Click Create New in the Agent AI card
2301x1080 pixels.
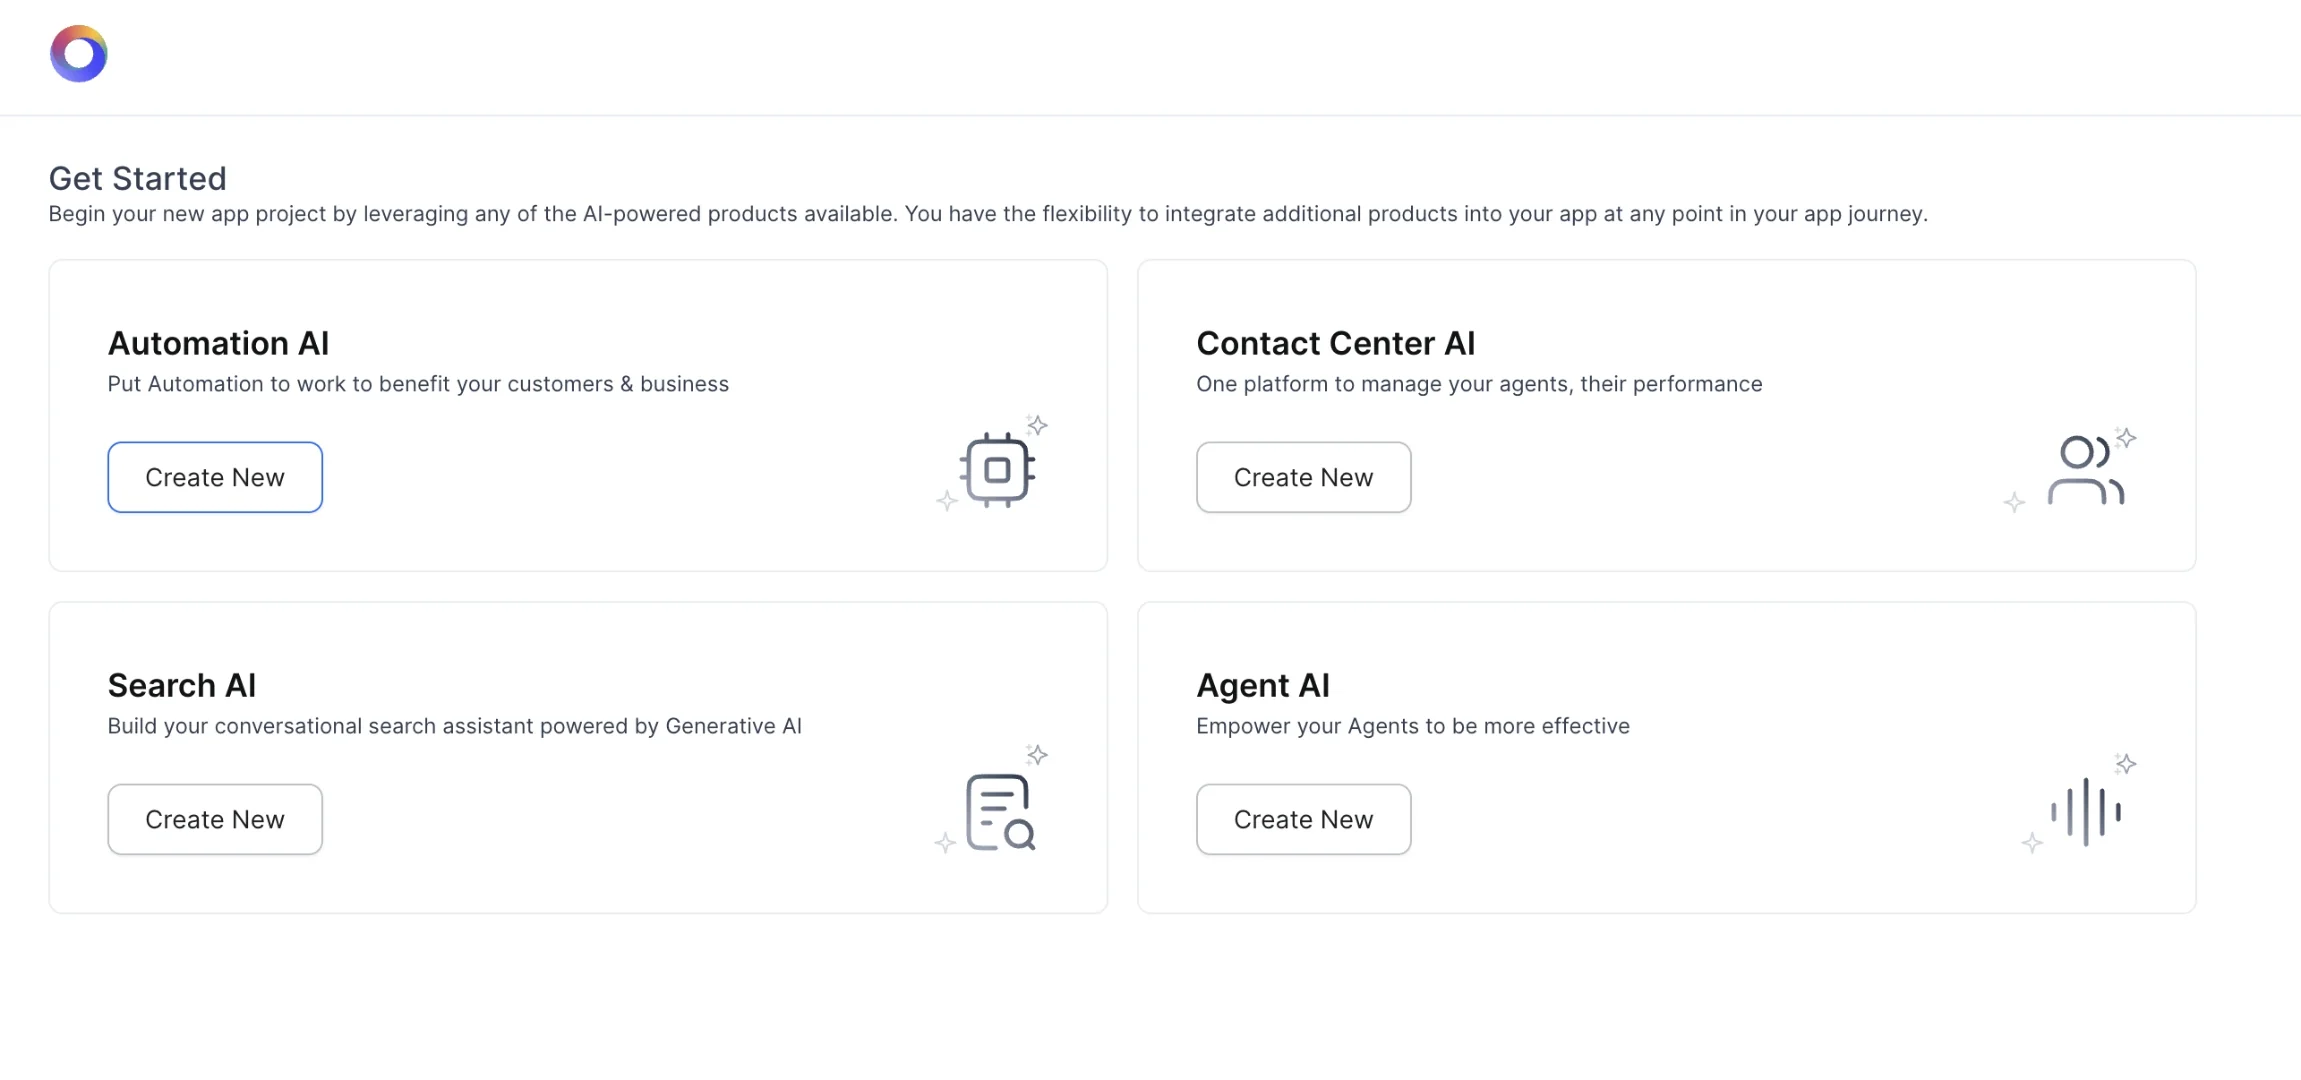pos(1303,819)
